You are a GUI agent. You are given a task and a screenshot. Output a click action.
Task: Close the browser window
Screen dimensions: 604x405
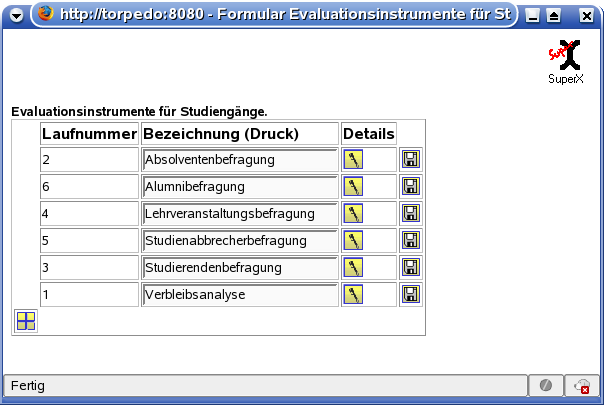point(587,16)
